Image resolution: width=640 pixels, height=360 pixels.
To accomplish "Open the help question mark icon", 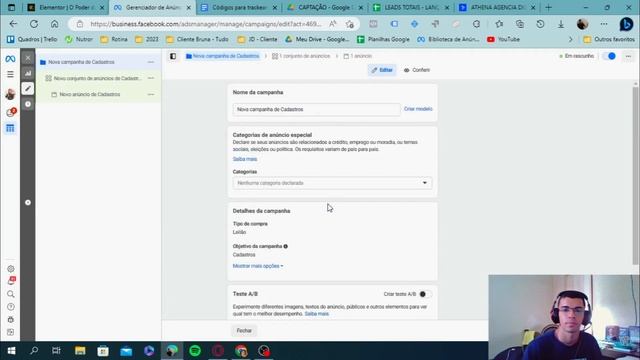I will tap(11, 307).
